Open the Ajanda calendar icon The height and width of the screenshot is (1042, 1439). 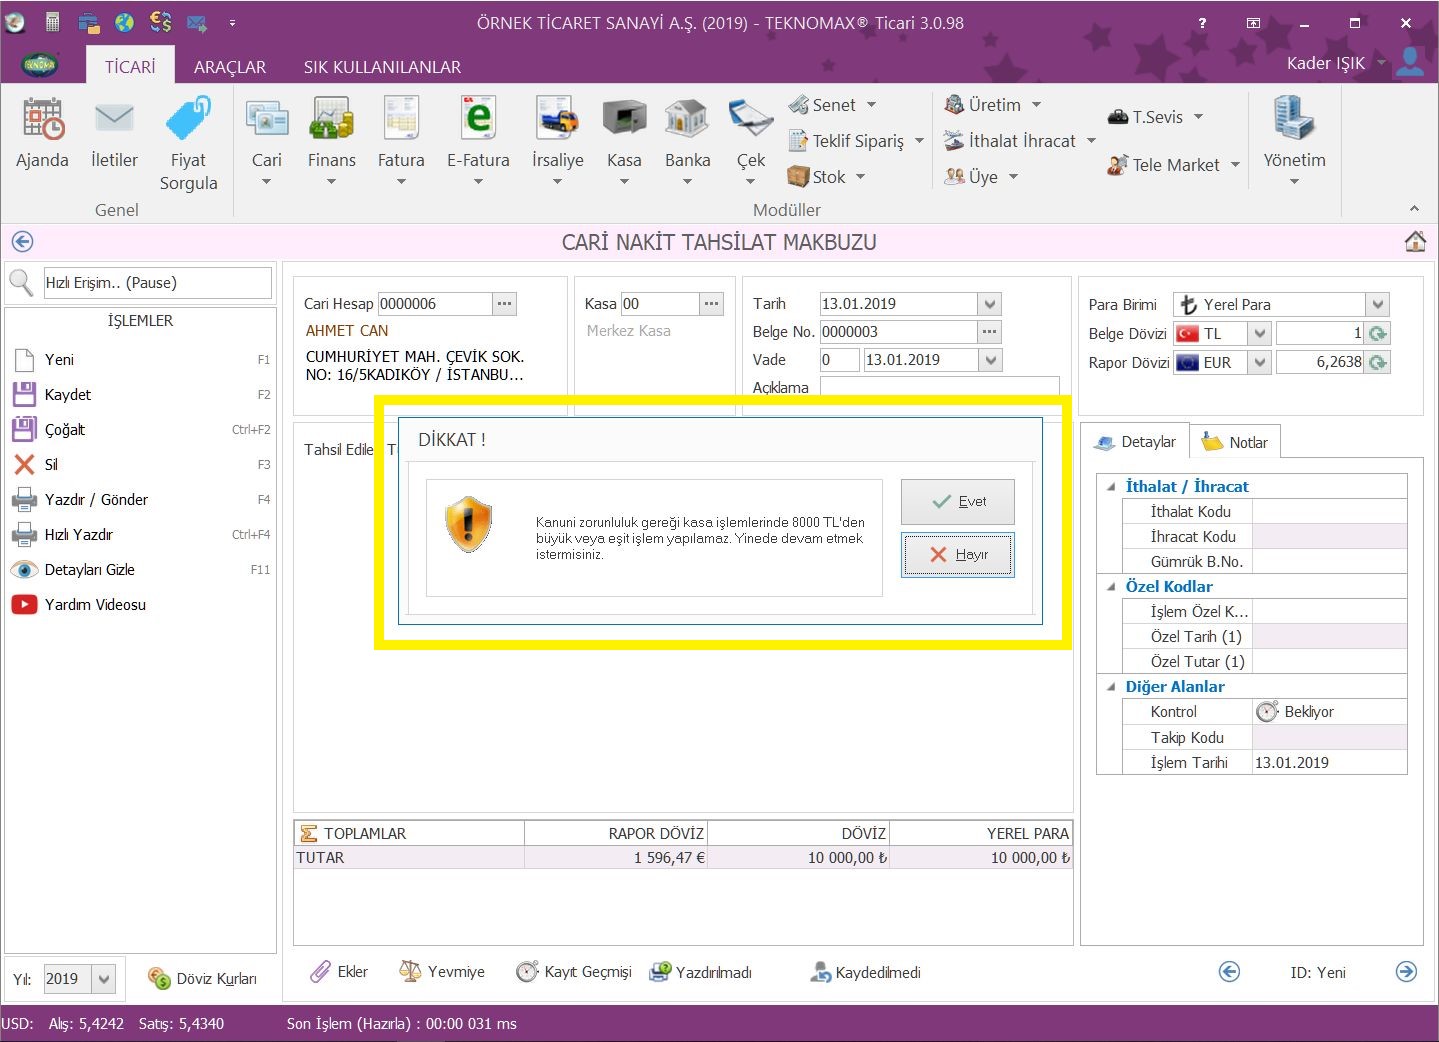pos(42,120)
